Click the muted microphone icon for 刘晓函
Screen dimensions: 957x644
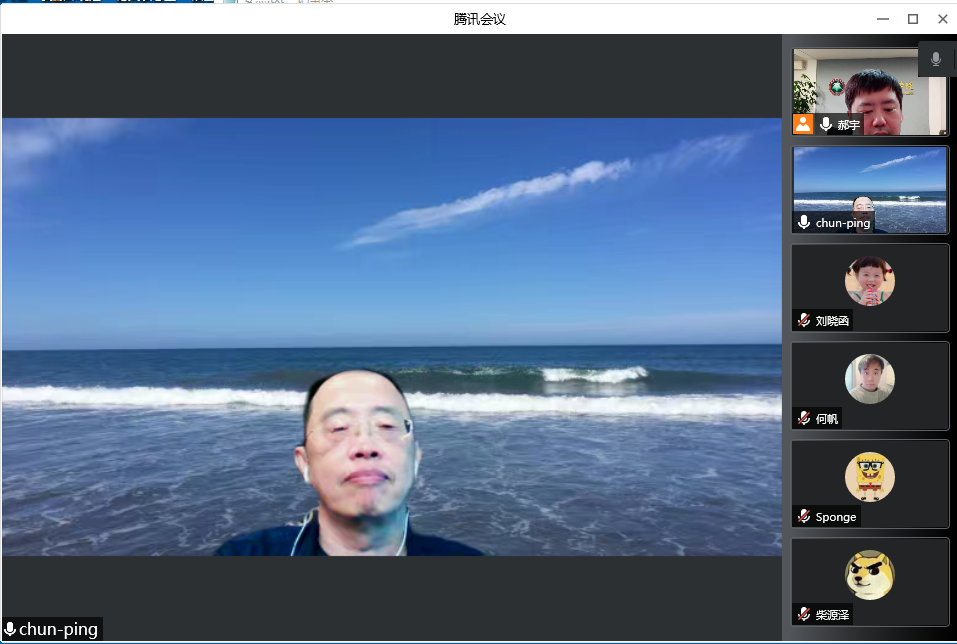pos(804,320)
